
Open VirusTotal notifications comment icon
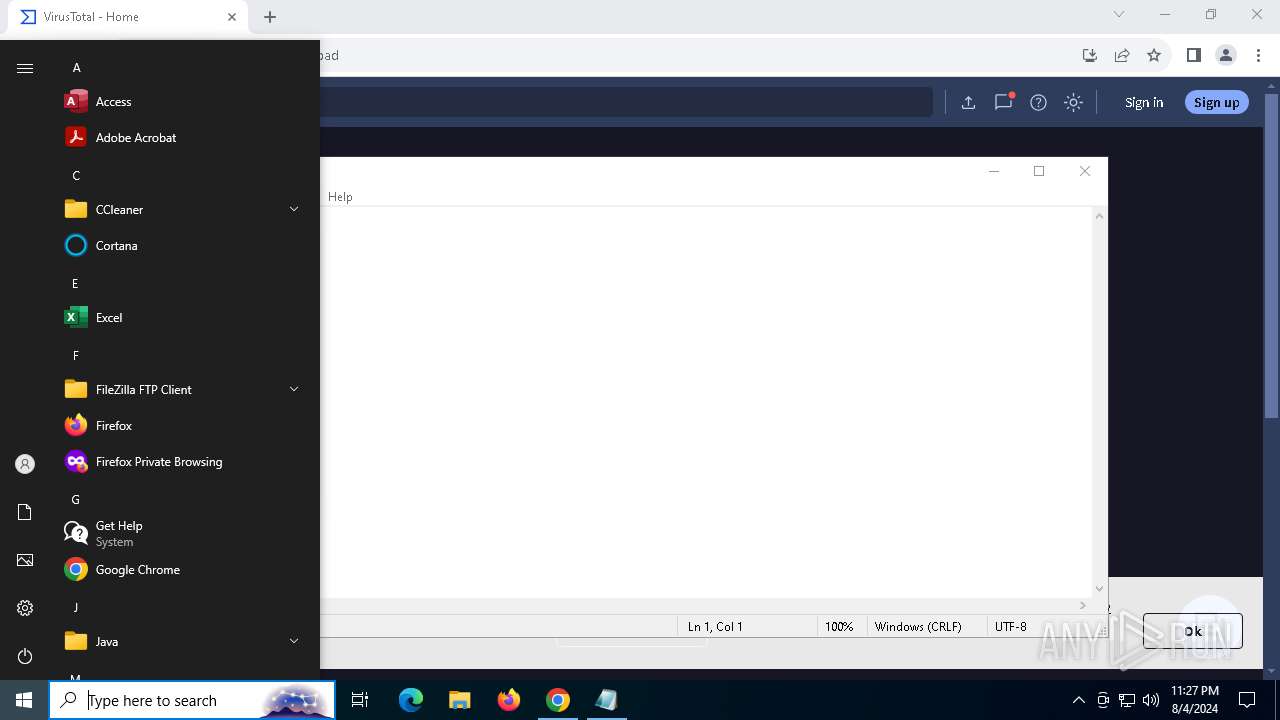(x=1003, y=102)
